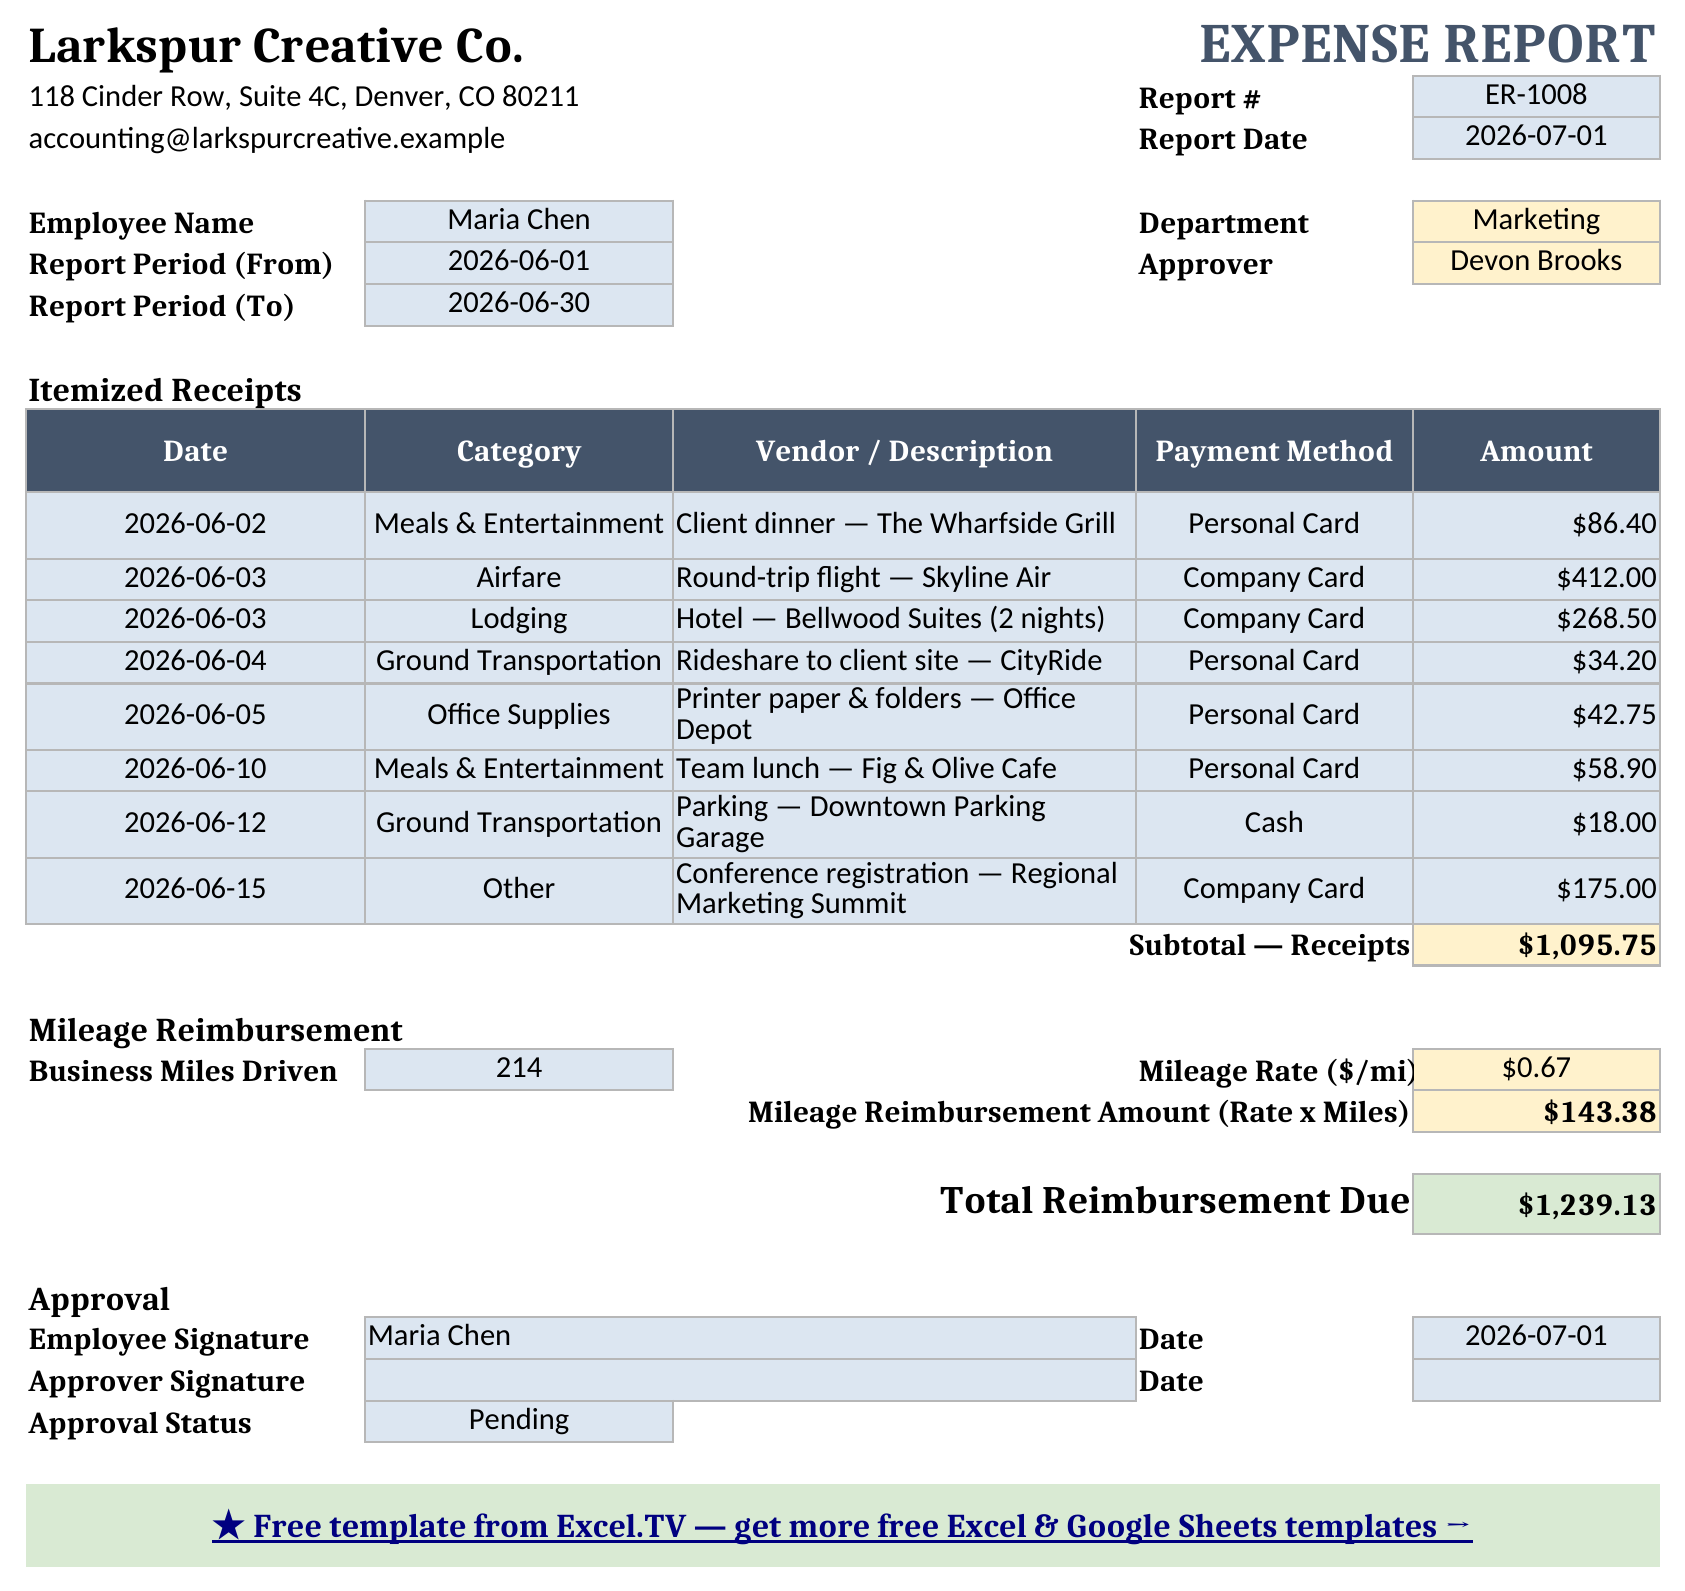Click the Airfare category cell

(519, 578)
